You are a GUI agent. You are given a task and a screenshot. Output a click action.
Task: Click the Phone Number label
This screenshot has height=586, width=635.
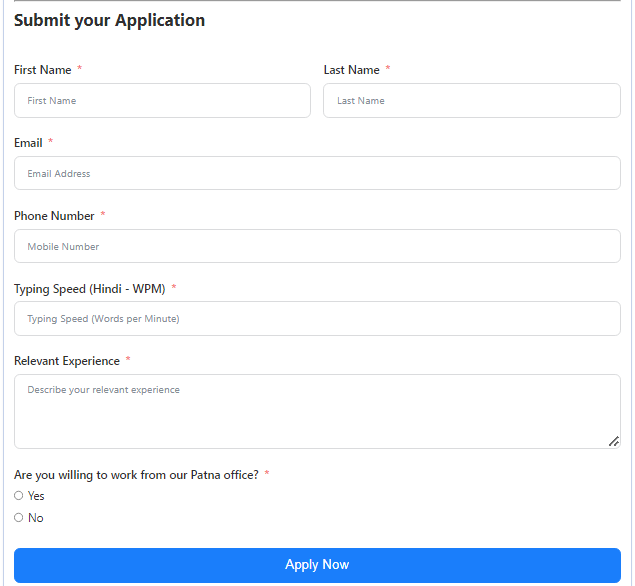pyautogui.click(x=54, y=216)
